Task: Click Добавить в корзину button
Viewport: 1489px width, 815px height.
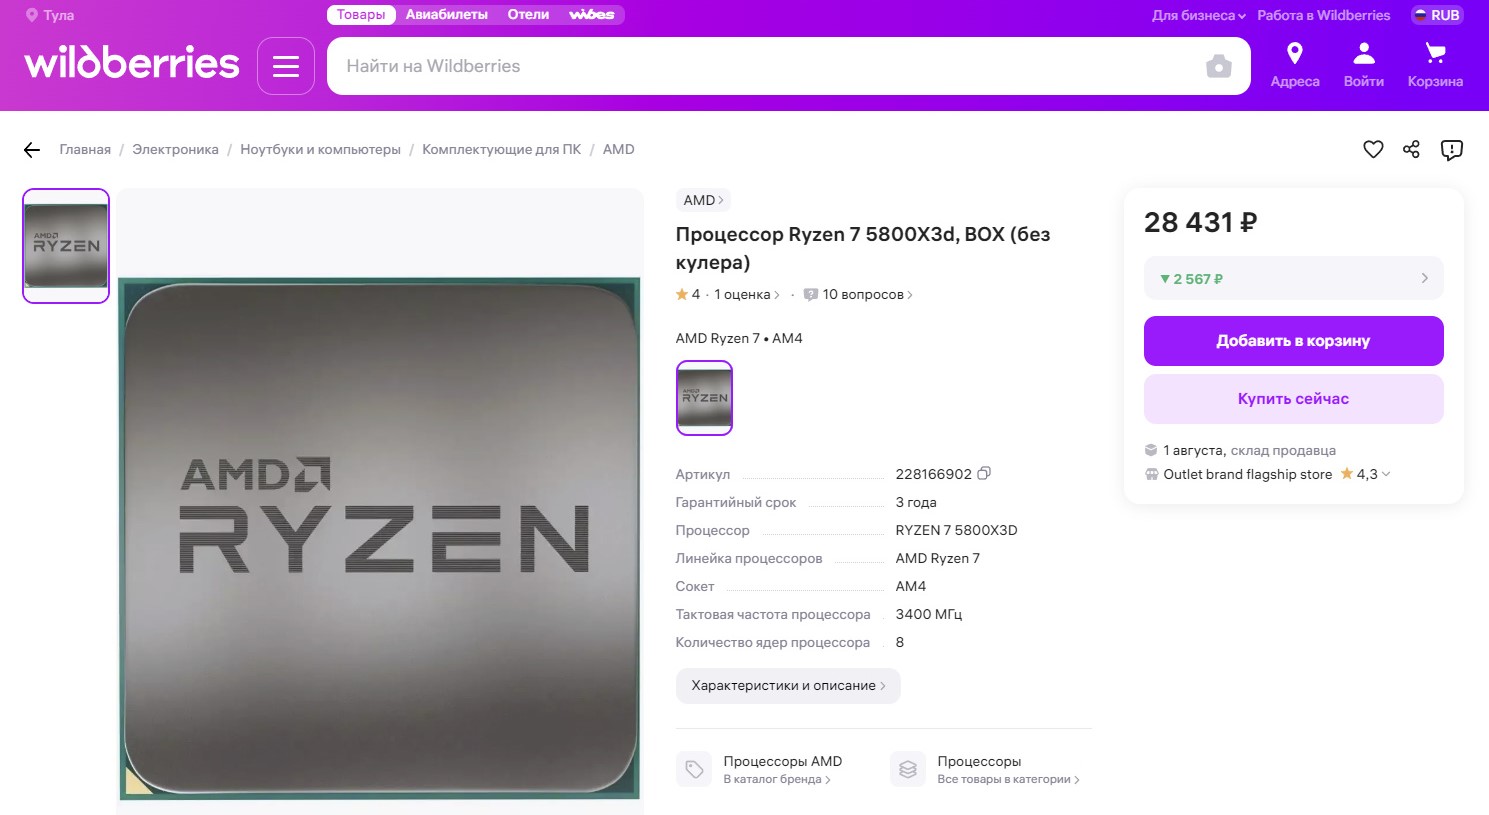Action: tap(1293, 341)
